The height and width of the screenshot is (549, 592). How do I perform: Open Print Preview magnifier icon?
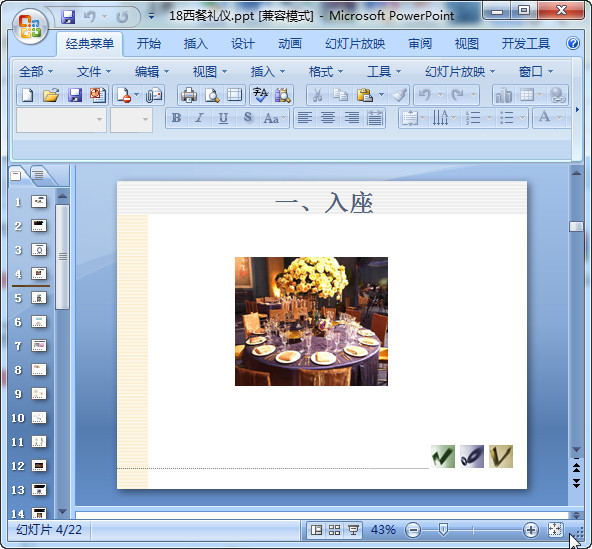212,95
